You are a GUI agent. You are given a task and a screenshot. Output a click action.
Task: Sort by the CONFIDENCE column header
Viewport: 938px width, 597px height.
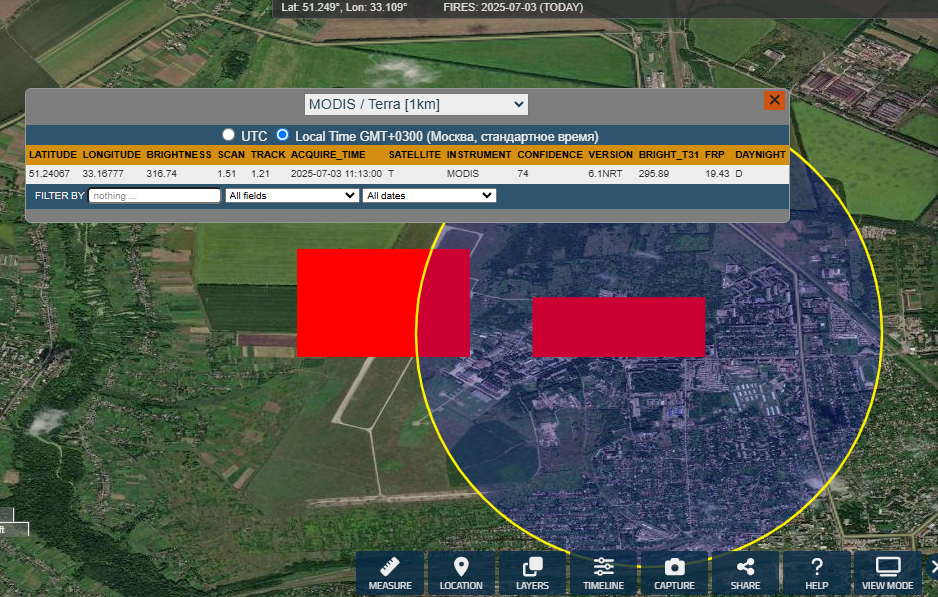click(x=550, y=154)
